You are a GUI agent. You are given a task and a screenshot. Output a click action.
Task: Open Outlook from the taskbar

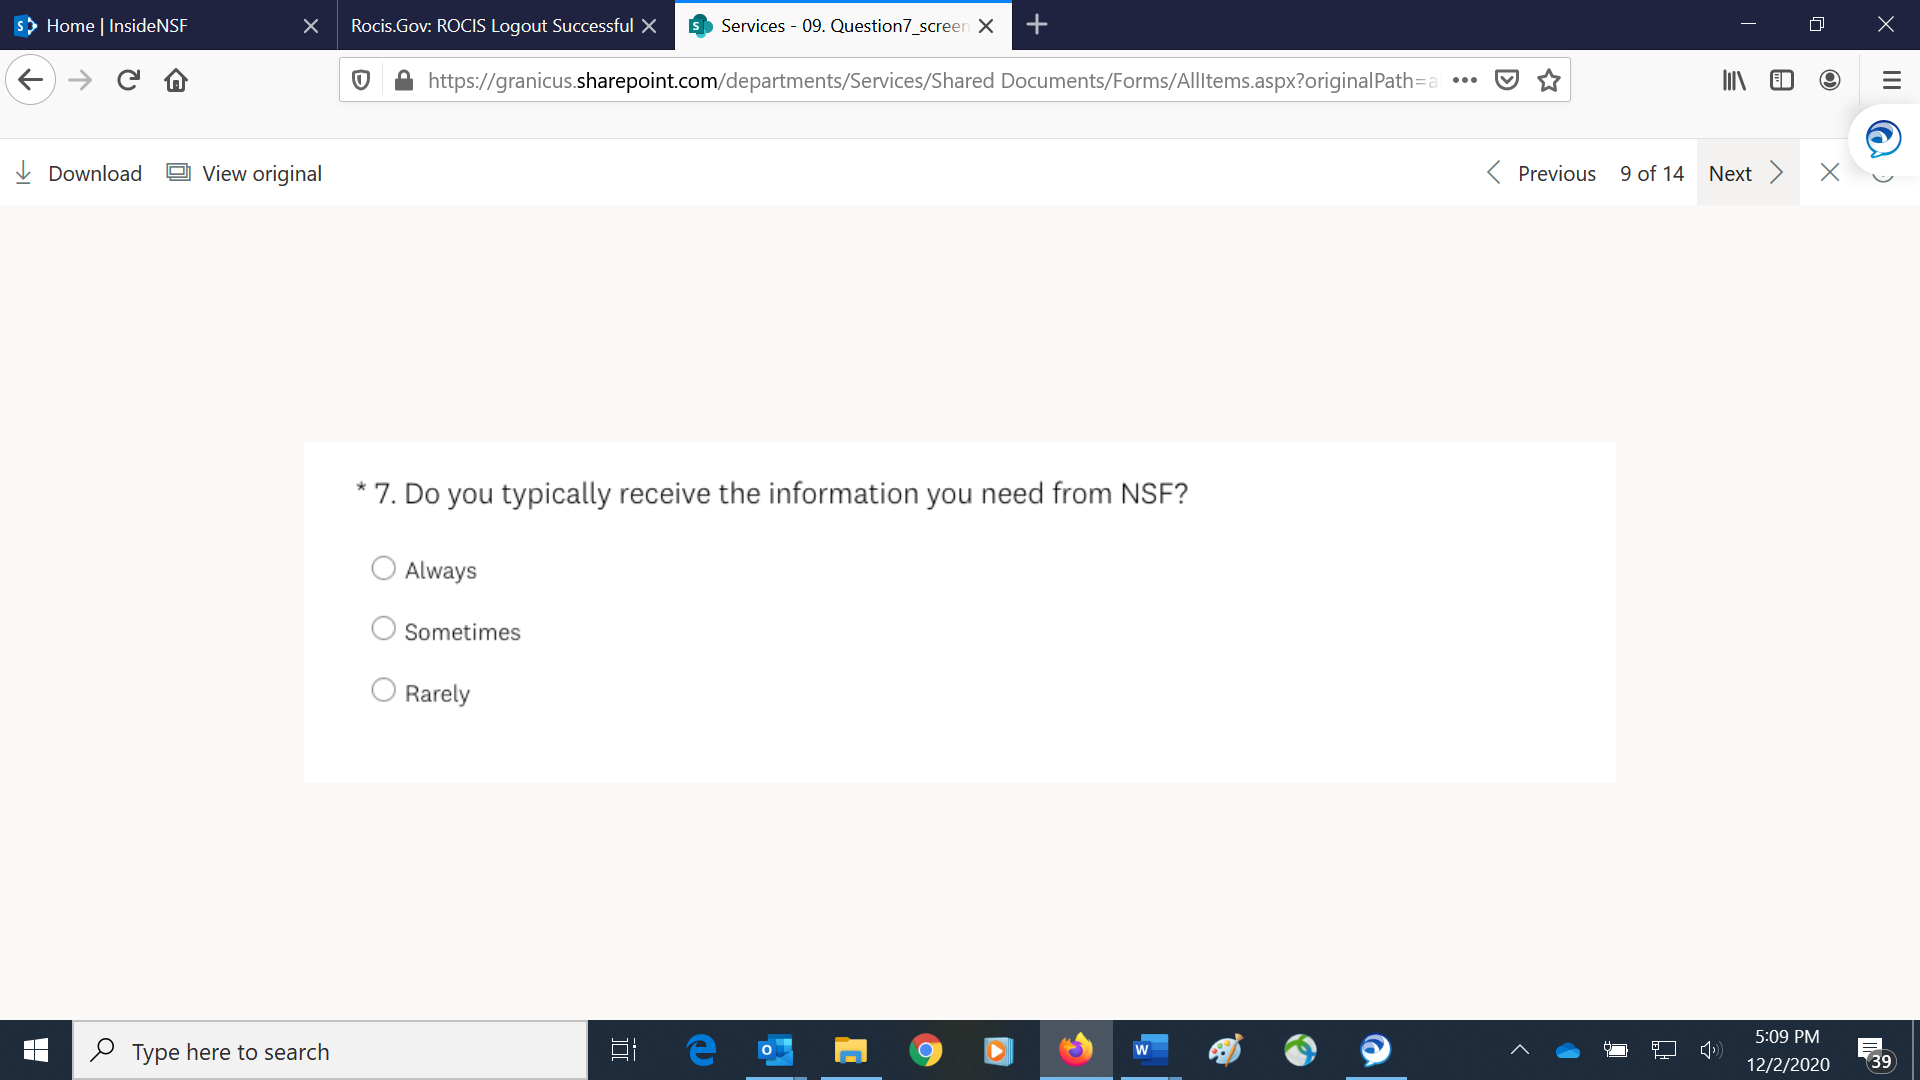(x=775, y=1050)
